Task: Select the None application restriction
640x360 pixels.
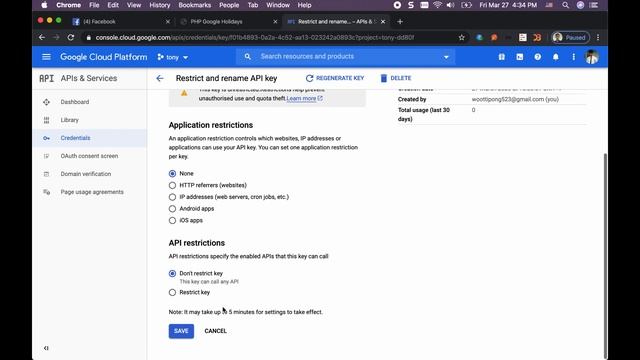Action: pyautogui.click(x=172, y=173)
